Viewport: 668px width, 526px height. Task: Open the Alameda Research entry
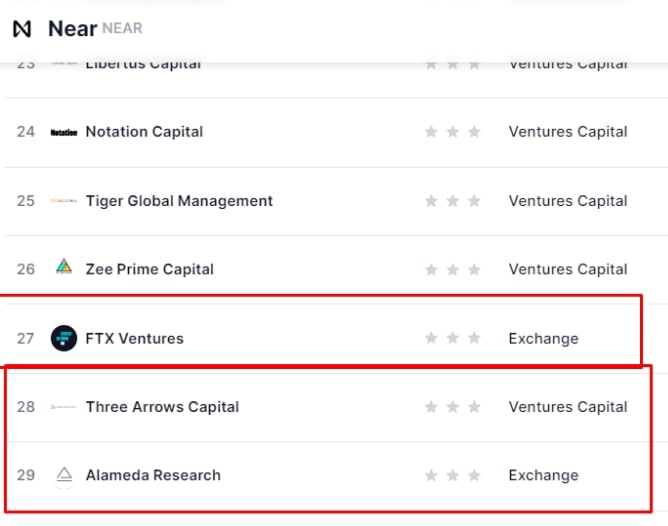coord(153,475)
